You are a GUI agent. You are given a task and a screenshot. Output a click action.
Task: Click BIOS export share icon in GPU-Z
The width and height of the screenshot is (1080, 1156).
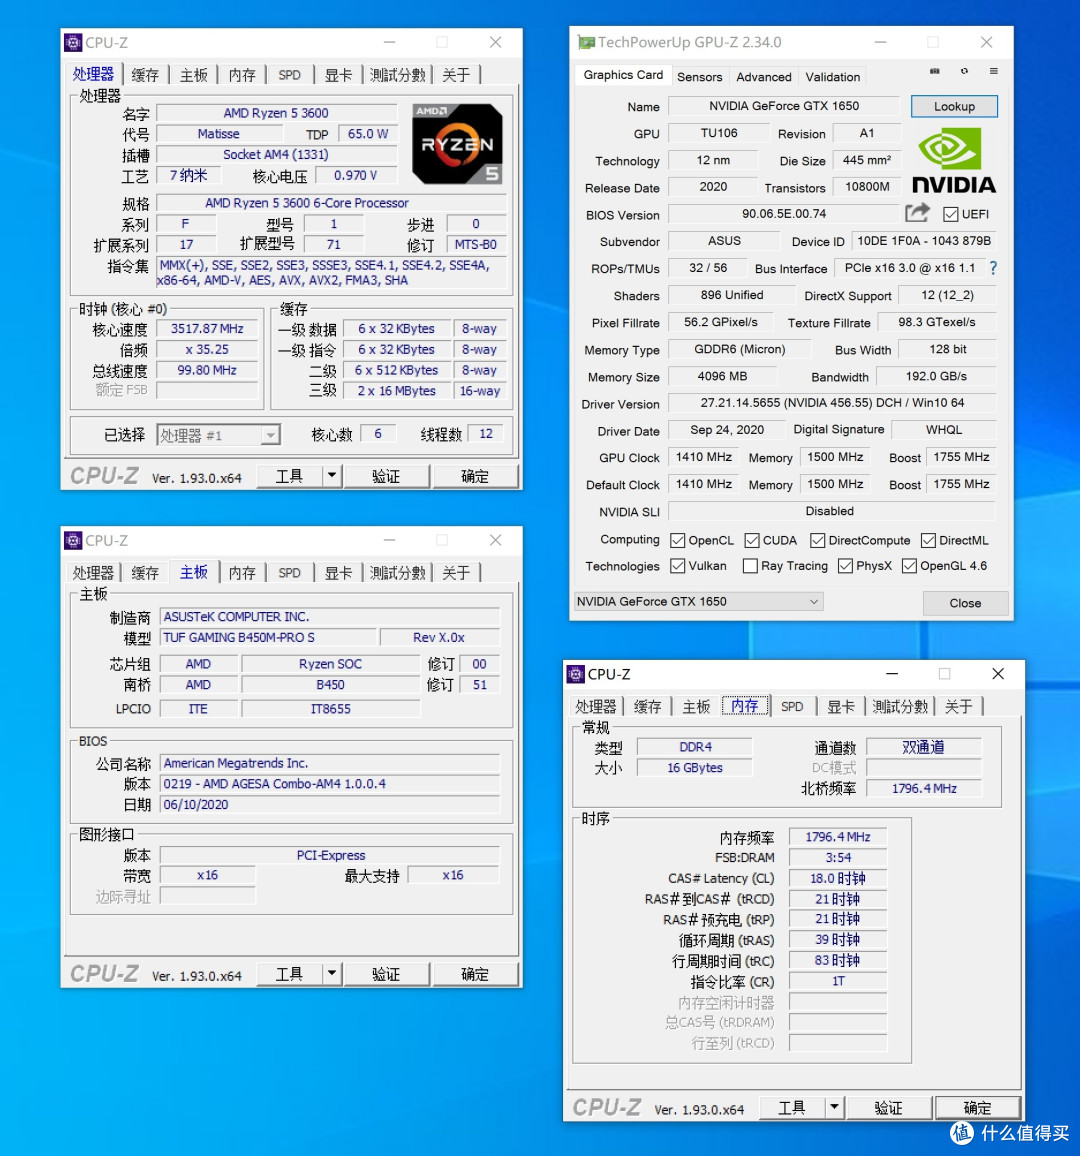coord(917,214)
